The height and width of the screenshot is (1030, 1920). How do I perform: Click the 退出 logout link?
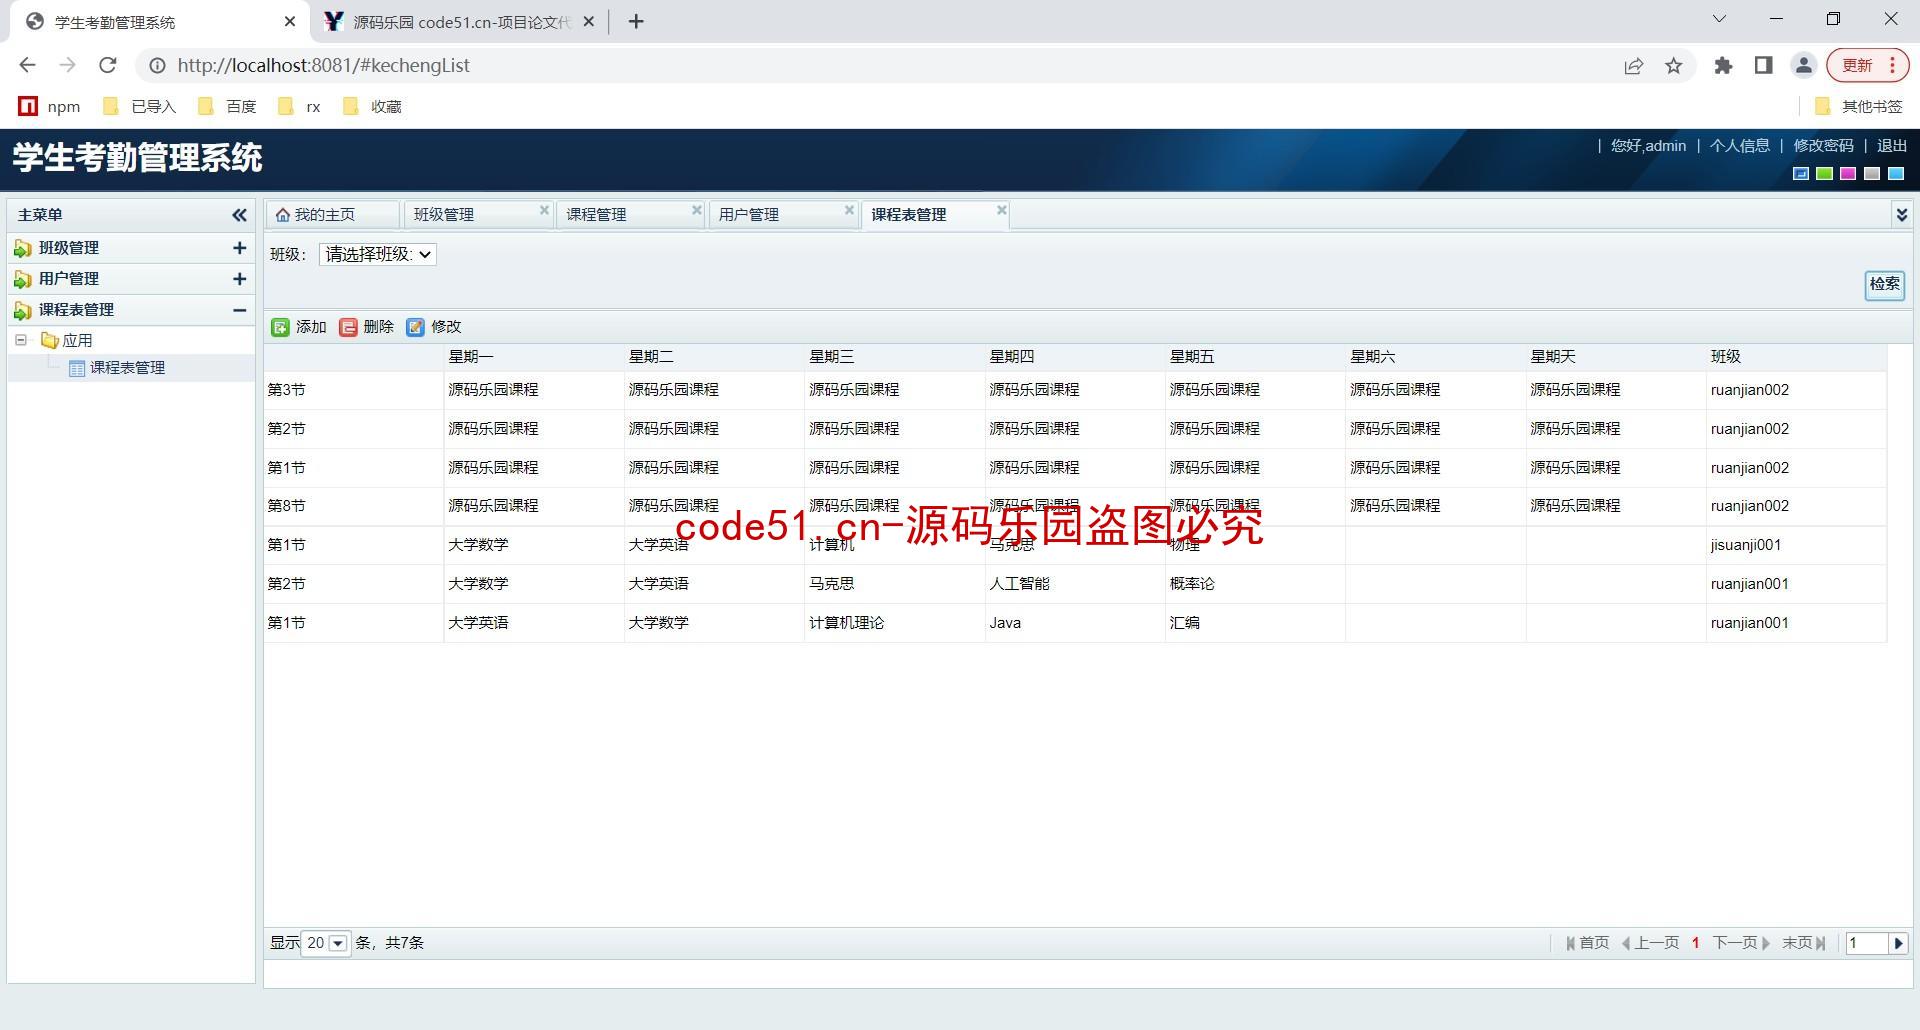[1891, 146]
